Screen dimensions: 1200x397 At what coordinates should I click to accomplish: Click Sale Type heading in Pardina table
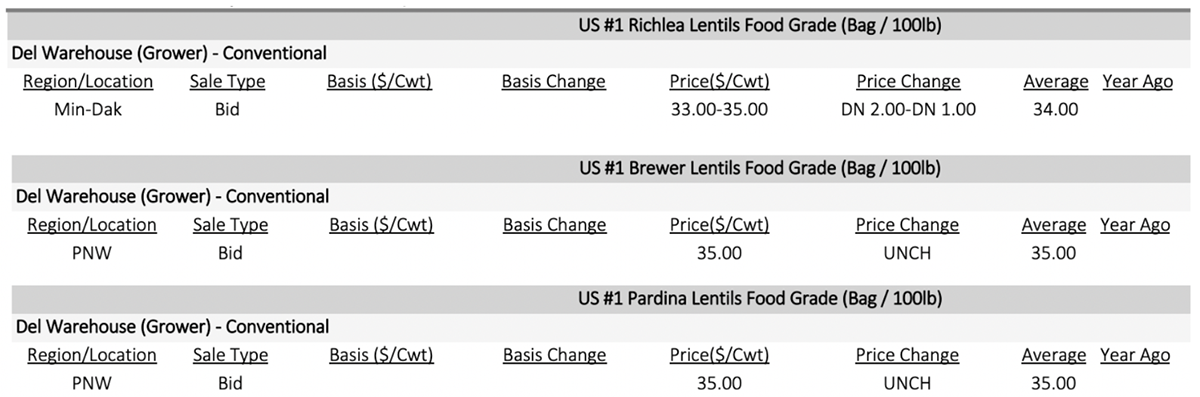[x=230, y=355]
